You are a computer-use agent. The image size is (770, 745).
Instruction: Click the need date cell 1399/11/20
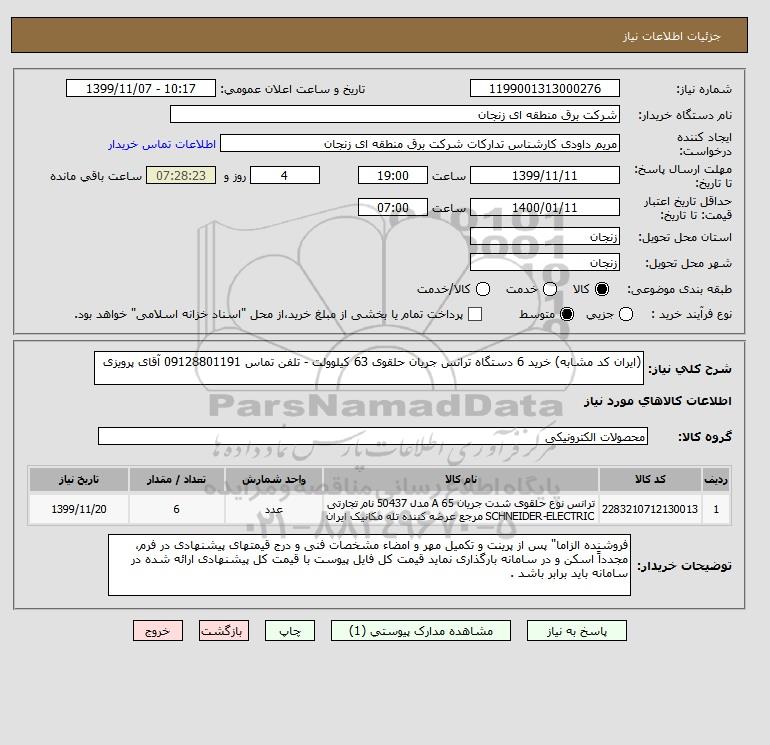[79, 509]
